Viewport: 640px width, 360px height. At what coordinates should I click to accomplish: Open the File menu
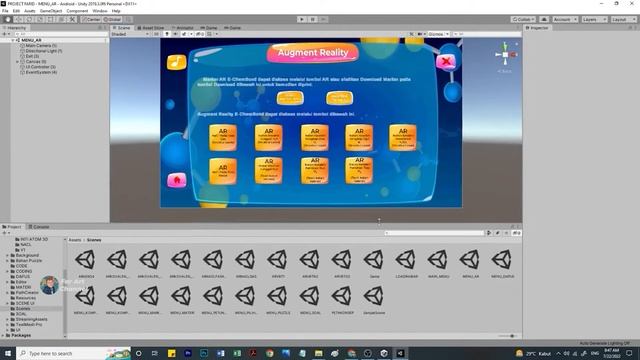[x=5, y=11]
